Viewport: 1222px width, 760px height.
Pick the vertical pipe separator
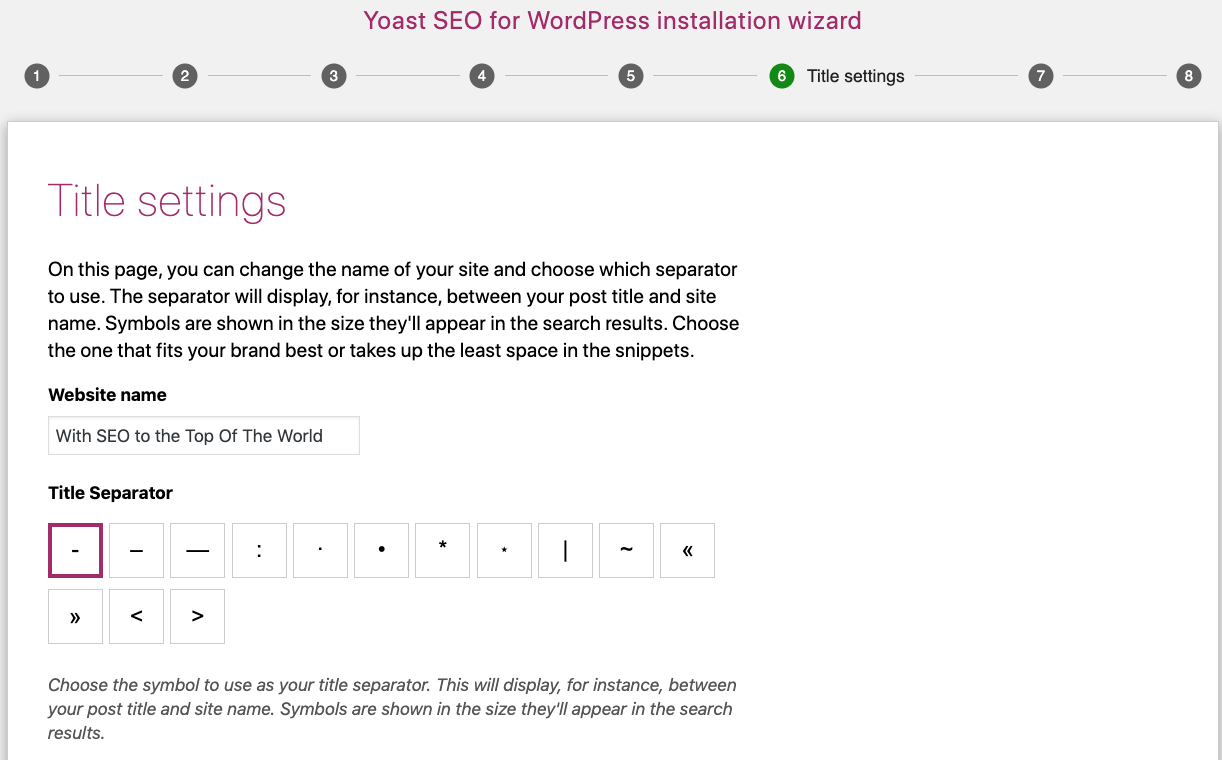(x=565, y=551)
